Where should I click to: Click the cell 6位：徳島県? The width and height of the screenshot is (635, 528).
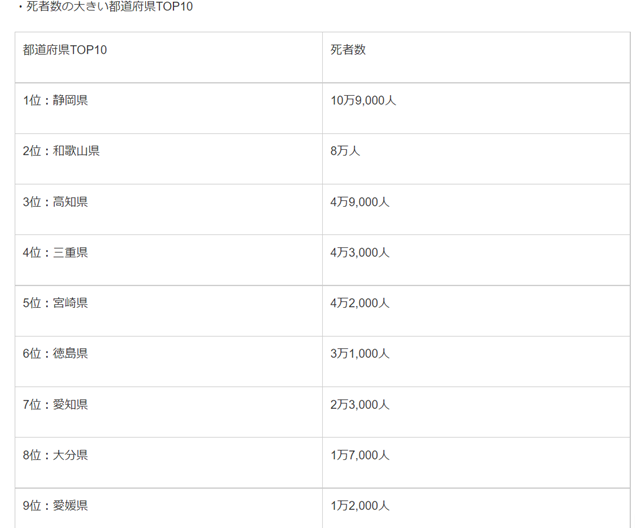(55, 353)
